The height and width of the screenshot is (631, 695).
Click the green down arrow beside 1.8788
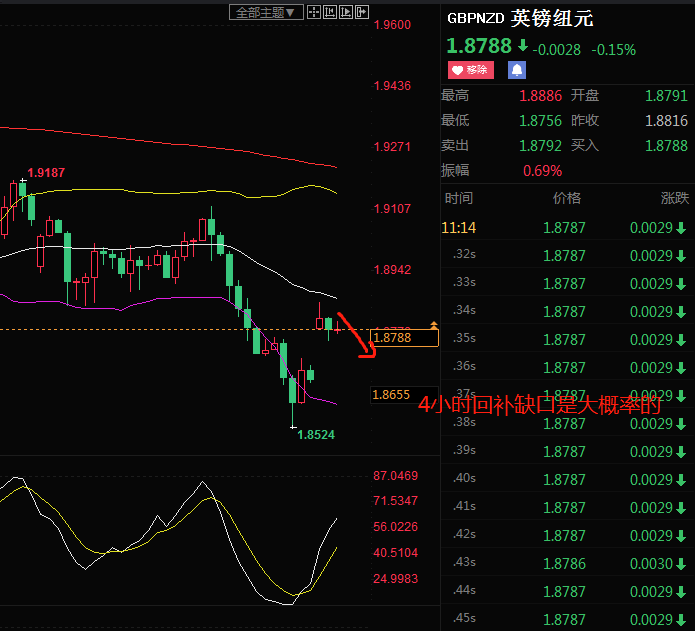(x=523, y=45)
